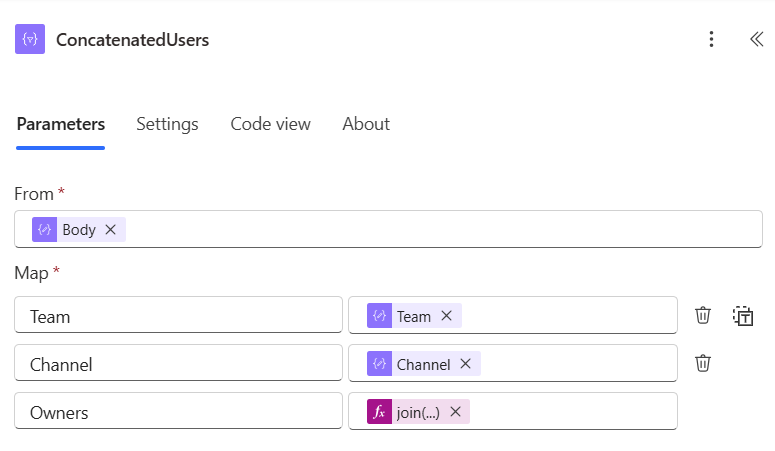Switch Map to text mode

point(742,316)
